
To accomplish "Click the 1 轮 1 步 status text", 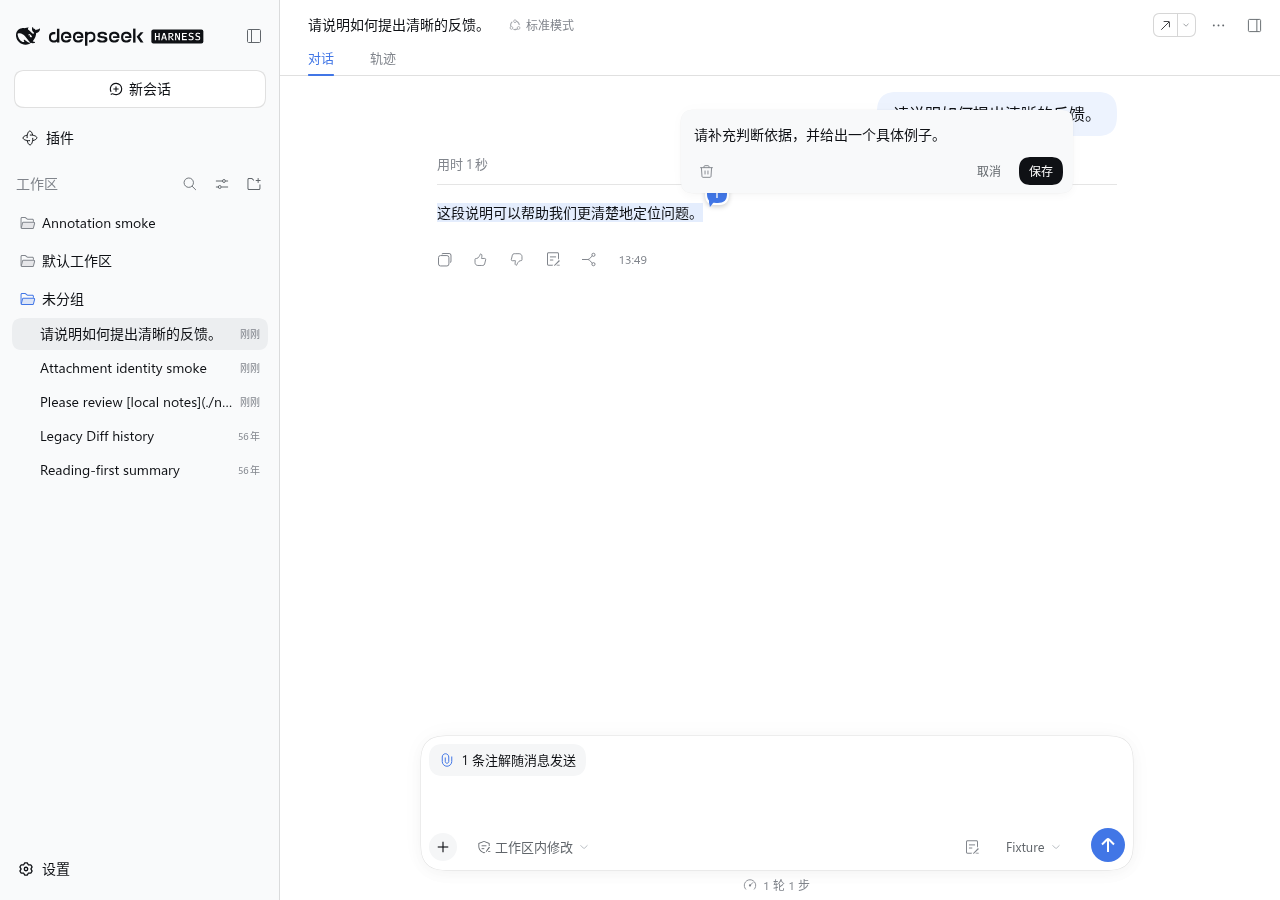I will (x=777, y=885).
